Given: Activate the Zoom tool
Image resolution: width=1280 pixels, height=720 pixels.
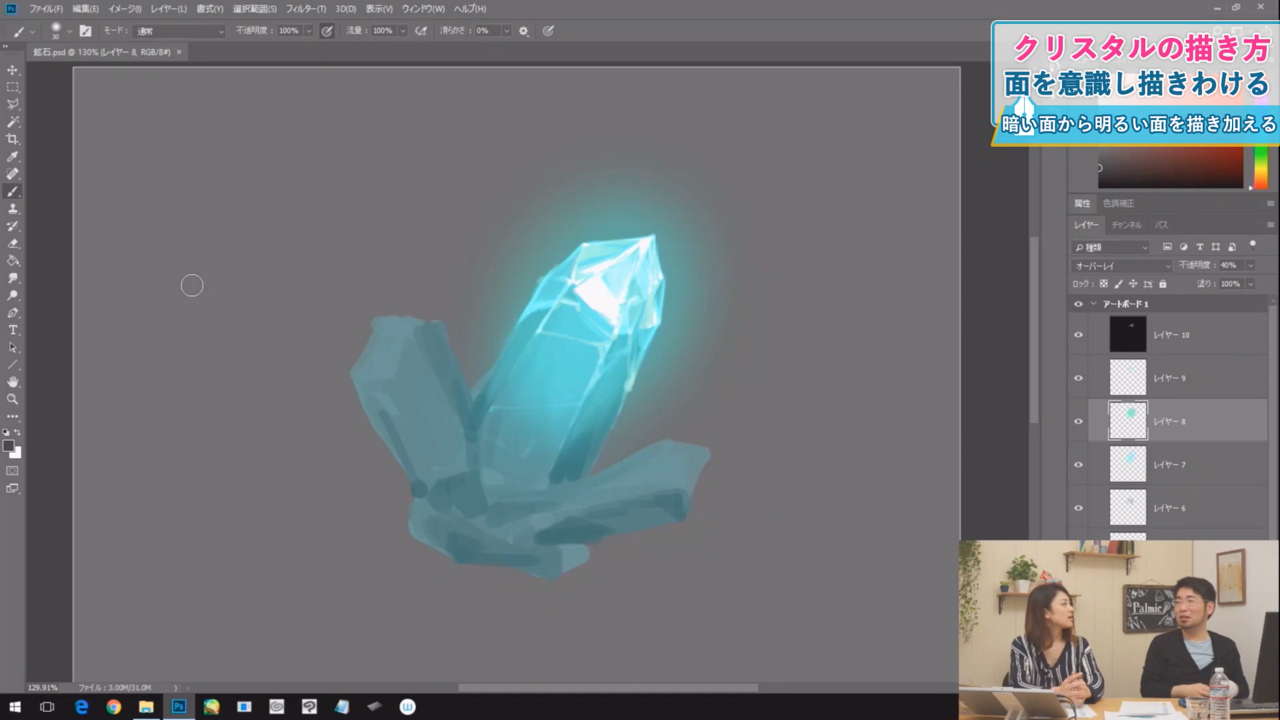Looking at the screenshot, I should click(13, 399).
